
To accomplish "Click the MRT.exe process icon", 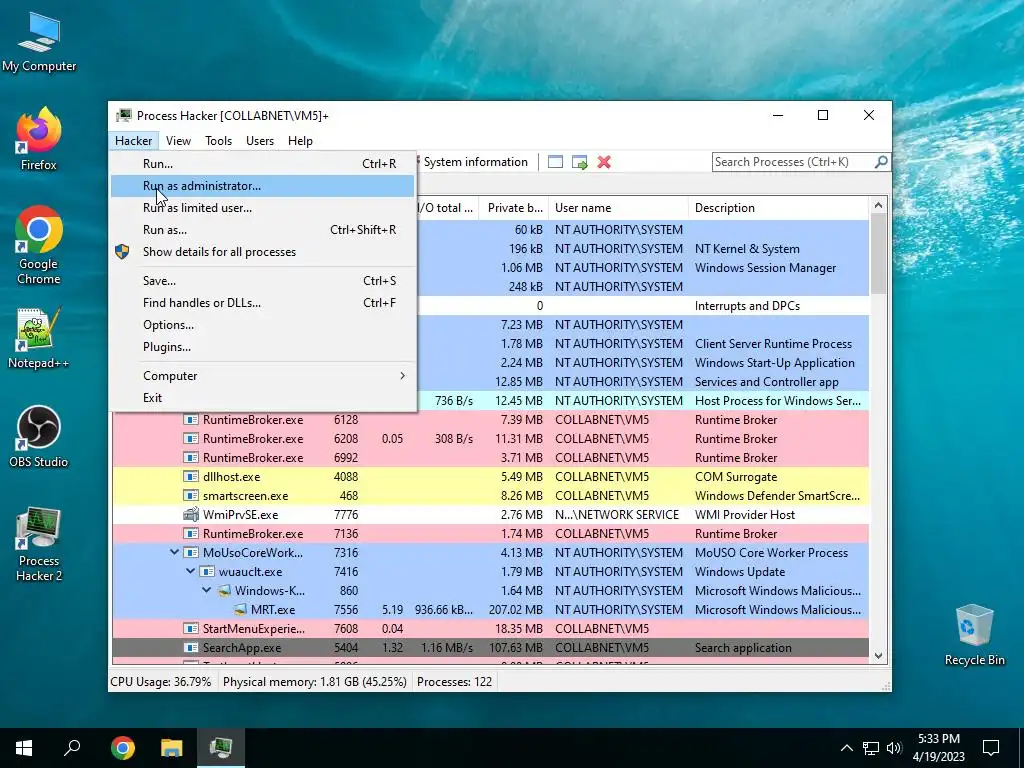I will tap(240, 609).
